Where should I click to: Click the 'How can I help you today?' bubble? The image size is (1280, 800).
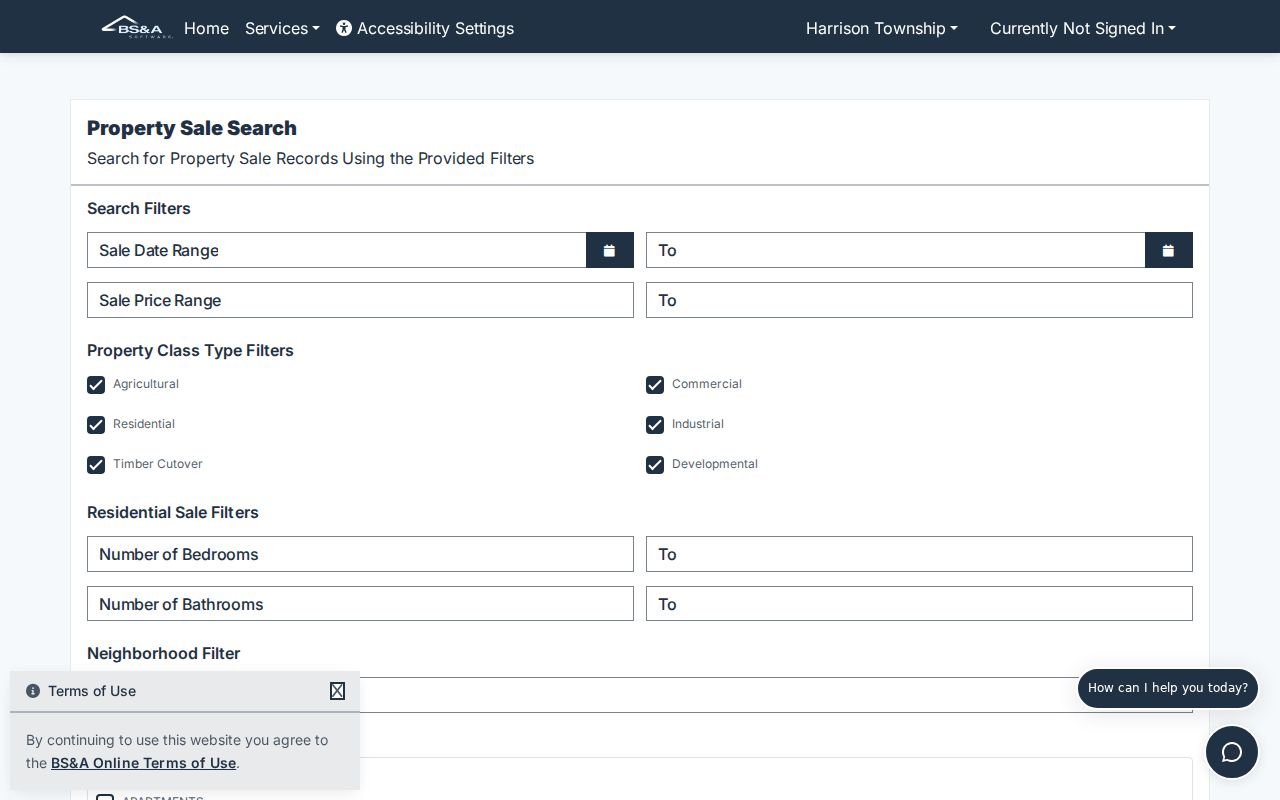1168,688
